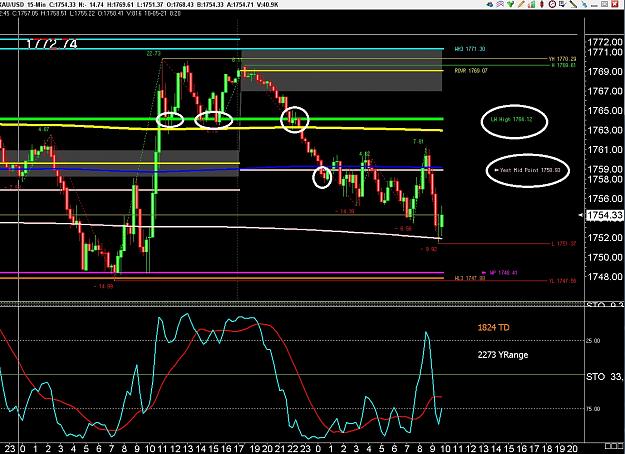
Task: Click the 75.00 stochastic level label
Action: [592, 409]
